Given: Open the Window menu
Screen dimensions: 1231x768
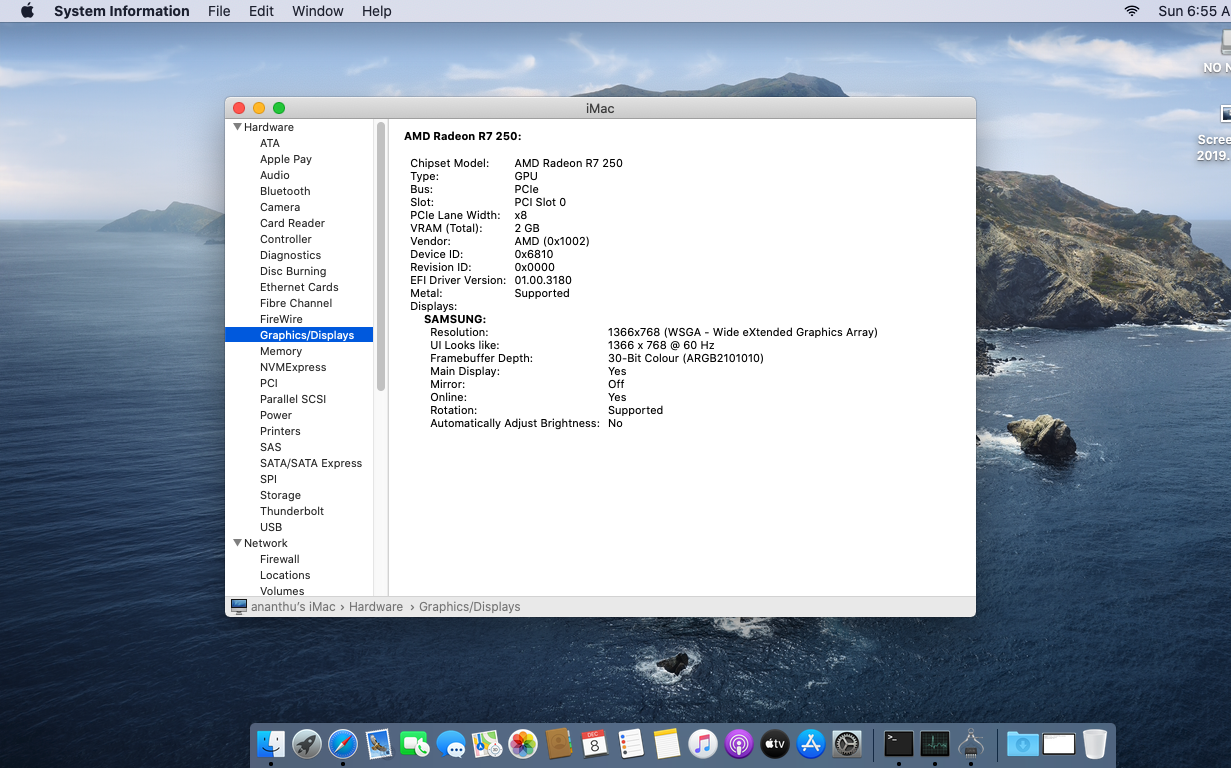Looking at the screenshot, I should 318,11.
